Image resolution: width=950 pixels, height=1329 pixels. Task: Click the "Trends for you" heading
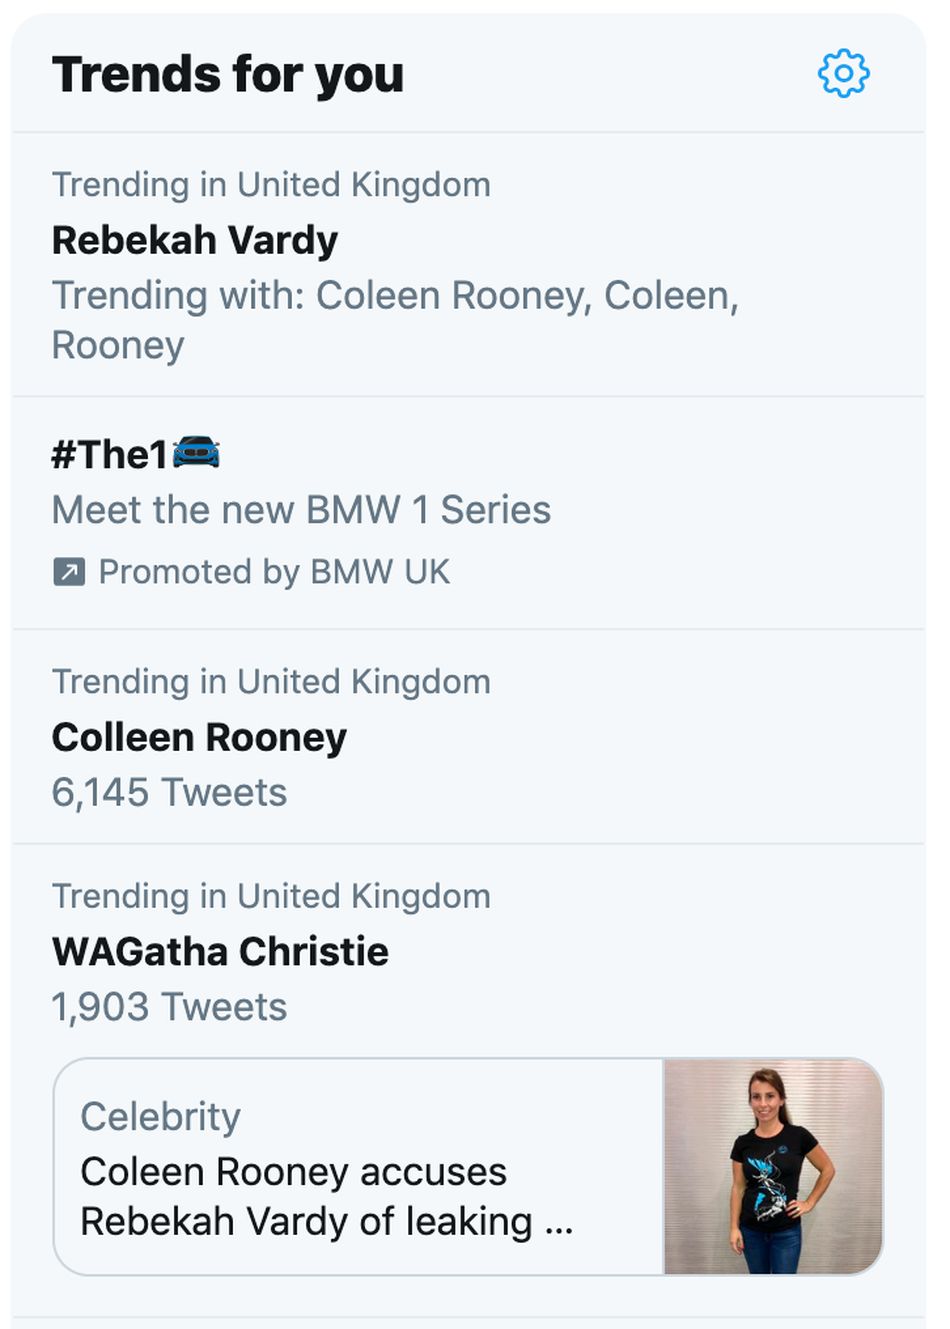click(228, 74)
